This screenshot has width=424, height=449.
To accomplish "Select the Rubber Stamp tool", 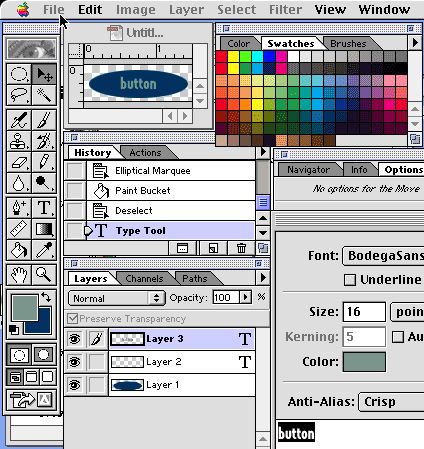I will point(19,141).
